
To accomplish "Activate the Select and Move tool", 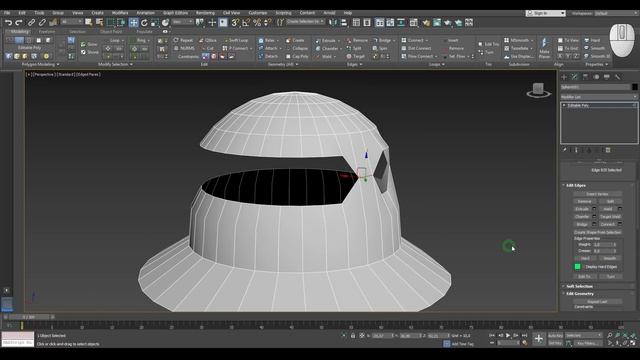I will point(133,22).
